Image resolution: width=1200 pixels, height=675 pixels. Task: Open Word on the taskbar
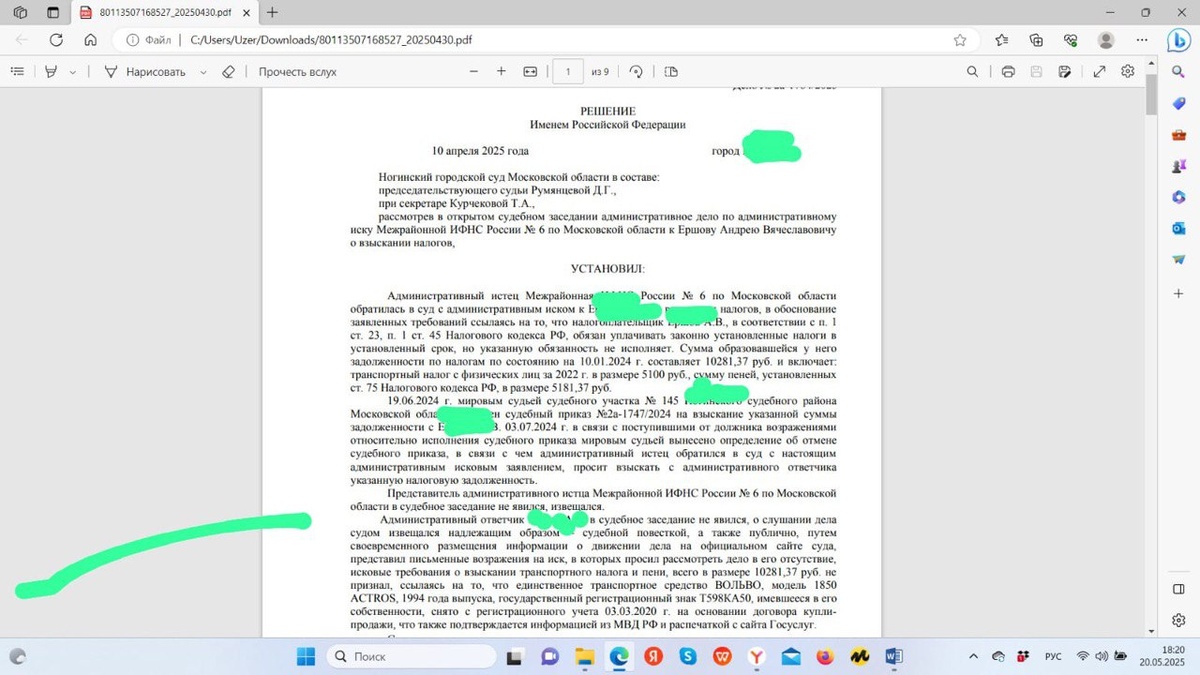coord(894,657)
